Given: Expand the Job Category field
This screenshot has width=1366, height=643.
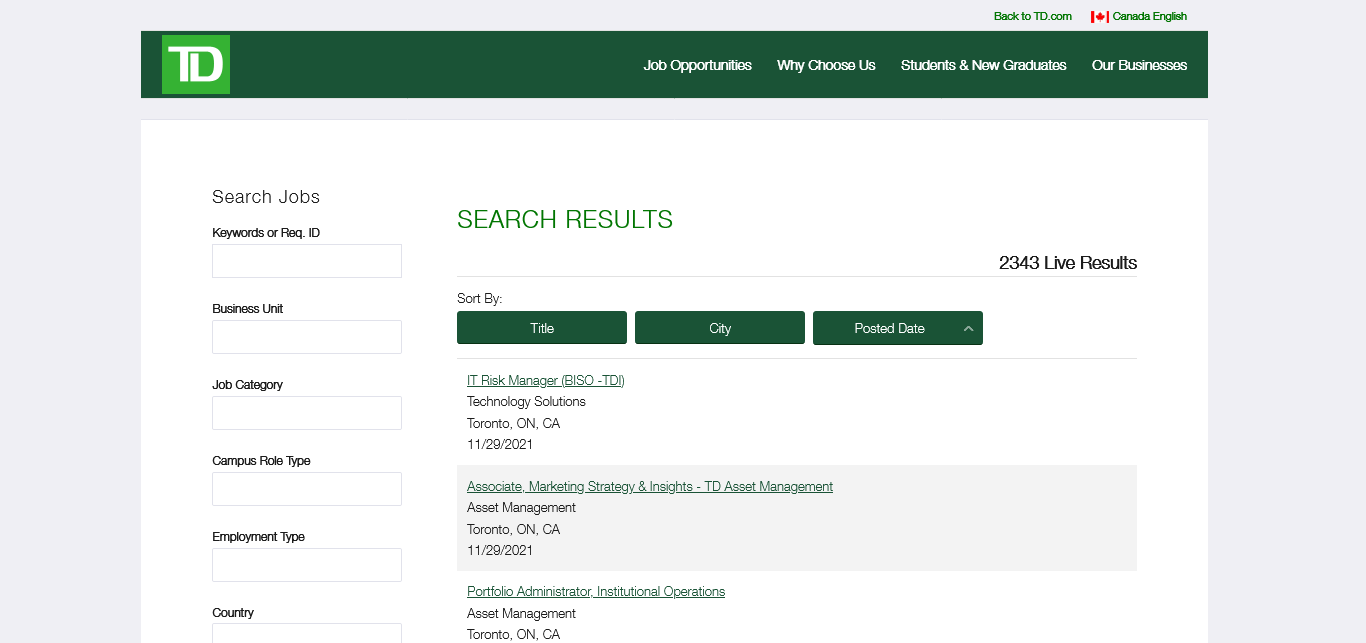Looking at the screenshot, I should (307, 413).
